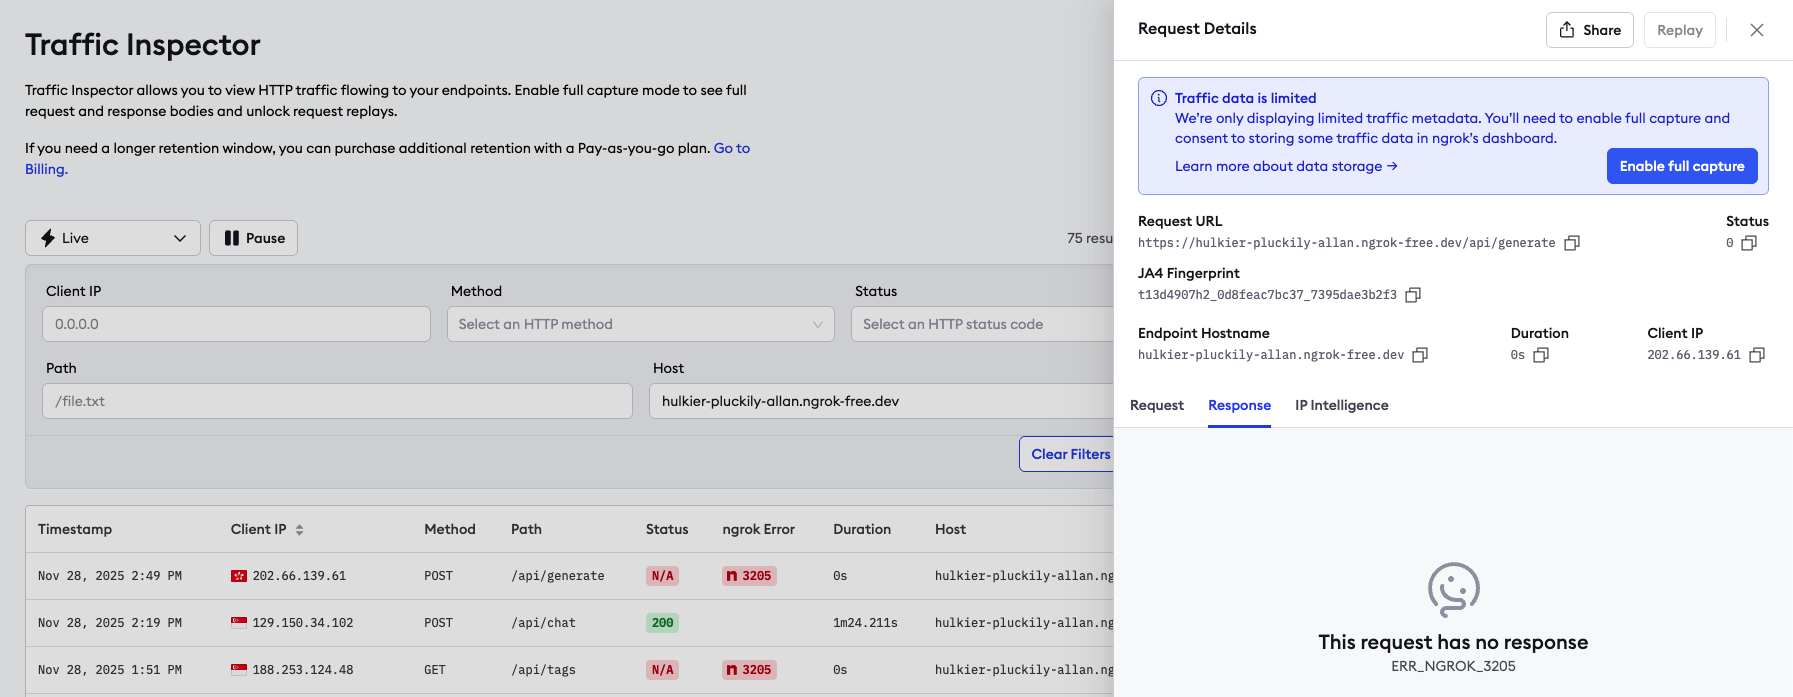
Task: Click timestamp Nov 28, 2025 2:49 PM
Action: click(110, 576)
